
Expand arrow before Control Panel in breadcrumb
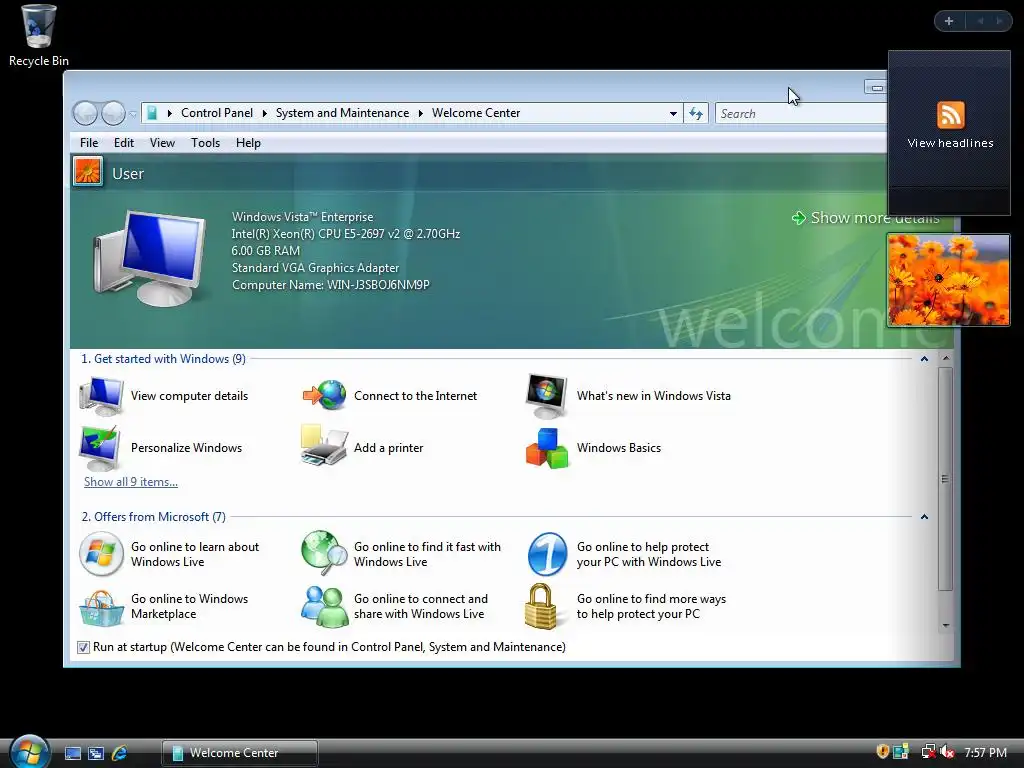click(169, 114)
